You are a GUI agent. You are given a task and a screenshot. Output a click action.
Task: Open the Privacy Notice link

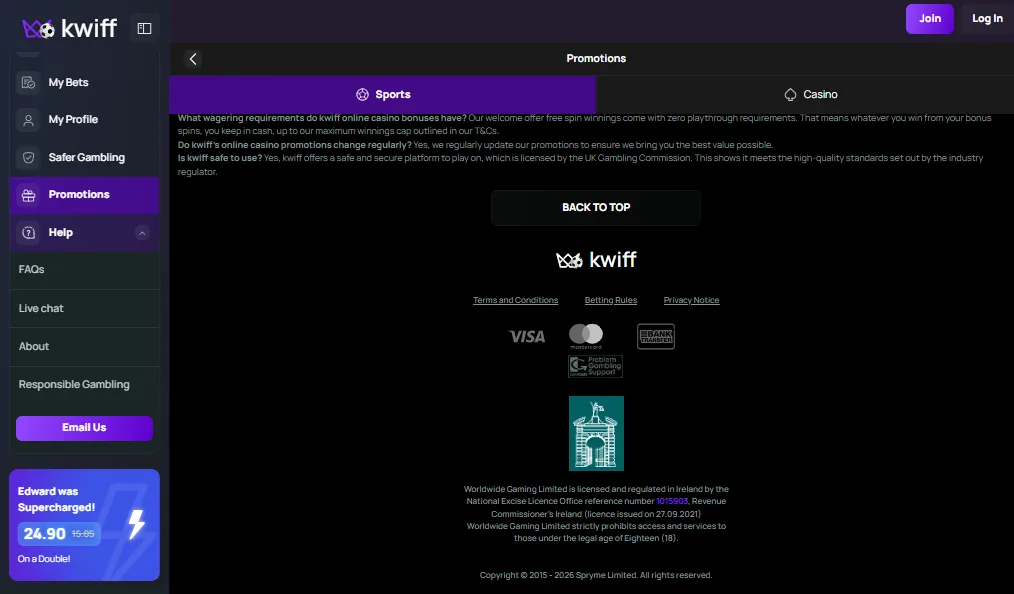(x=691, y=300)
